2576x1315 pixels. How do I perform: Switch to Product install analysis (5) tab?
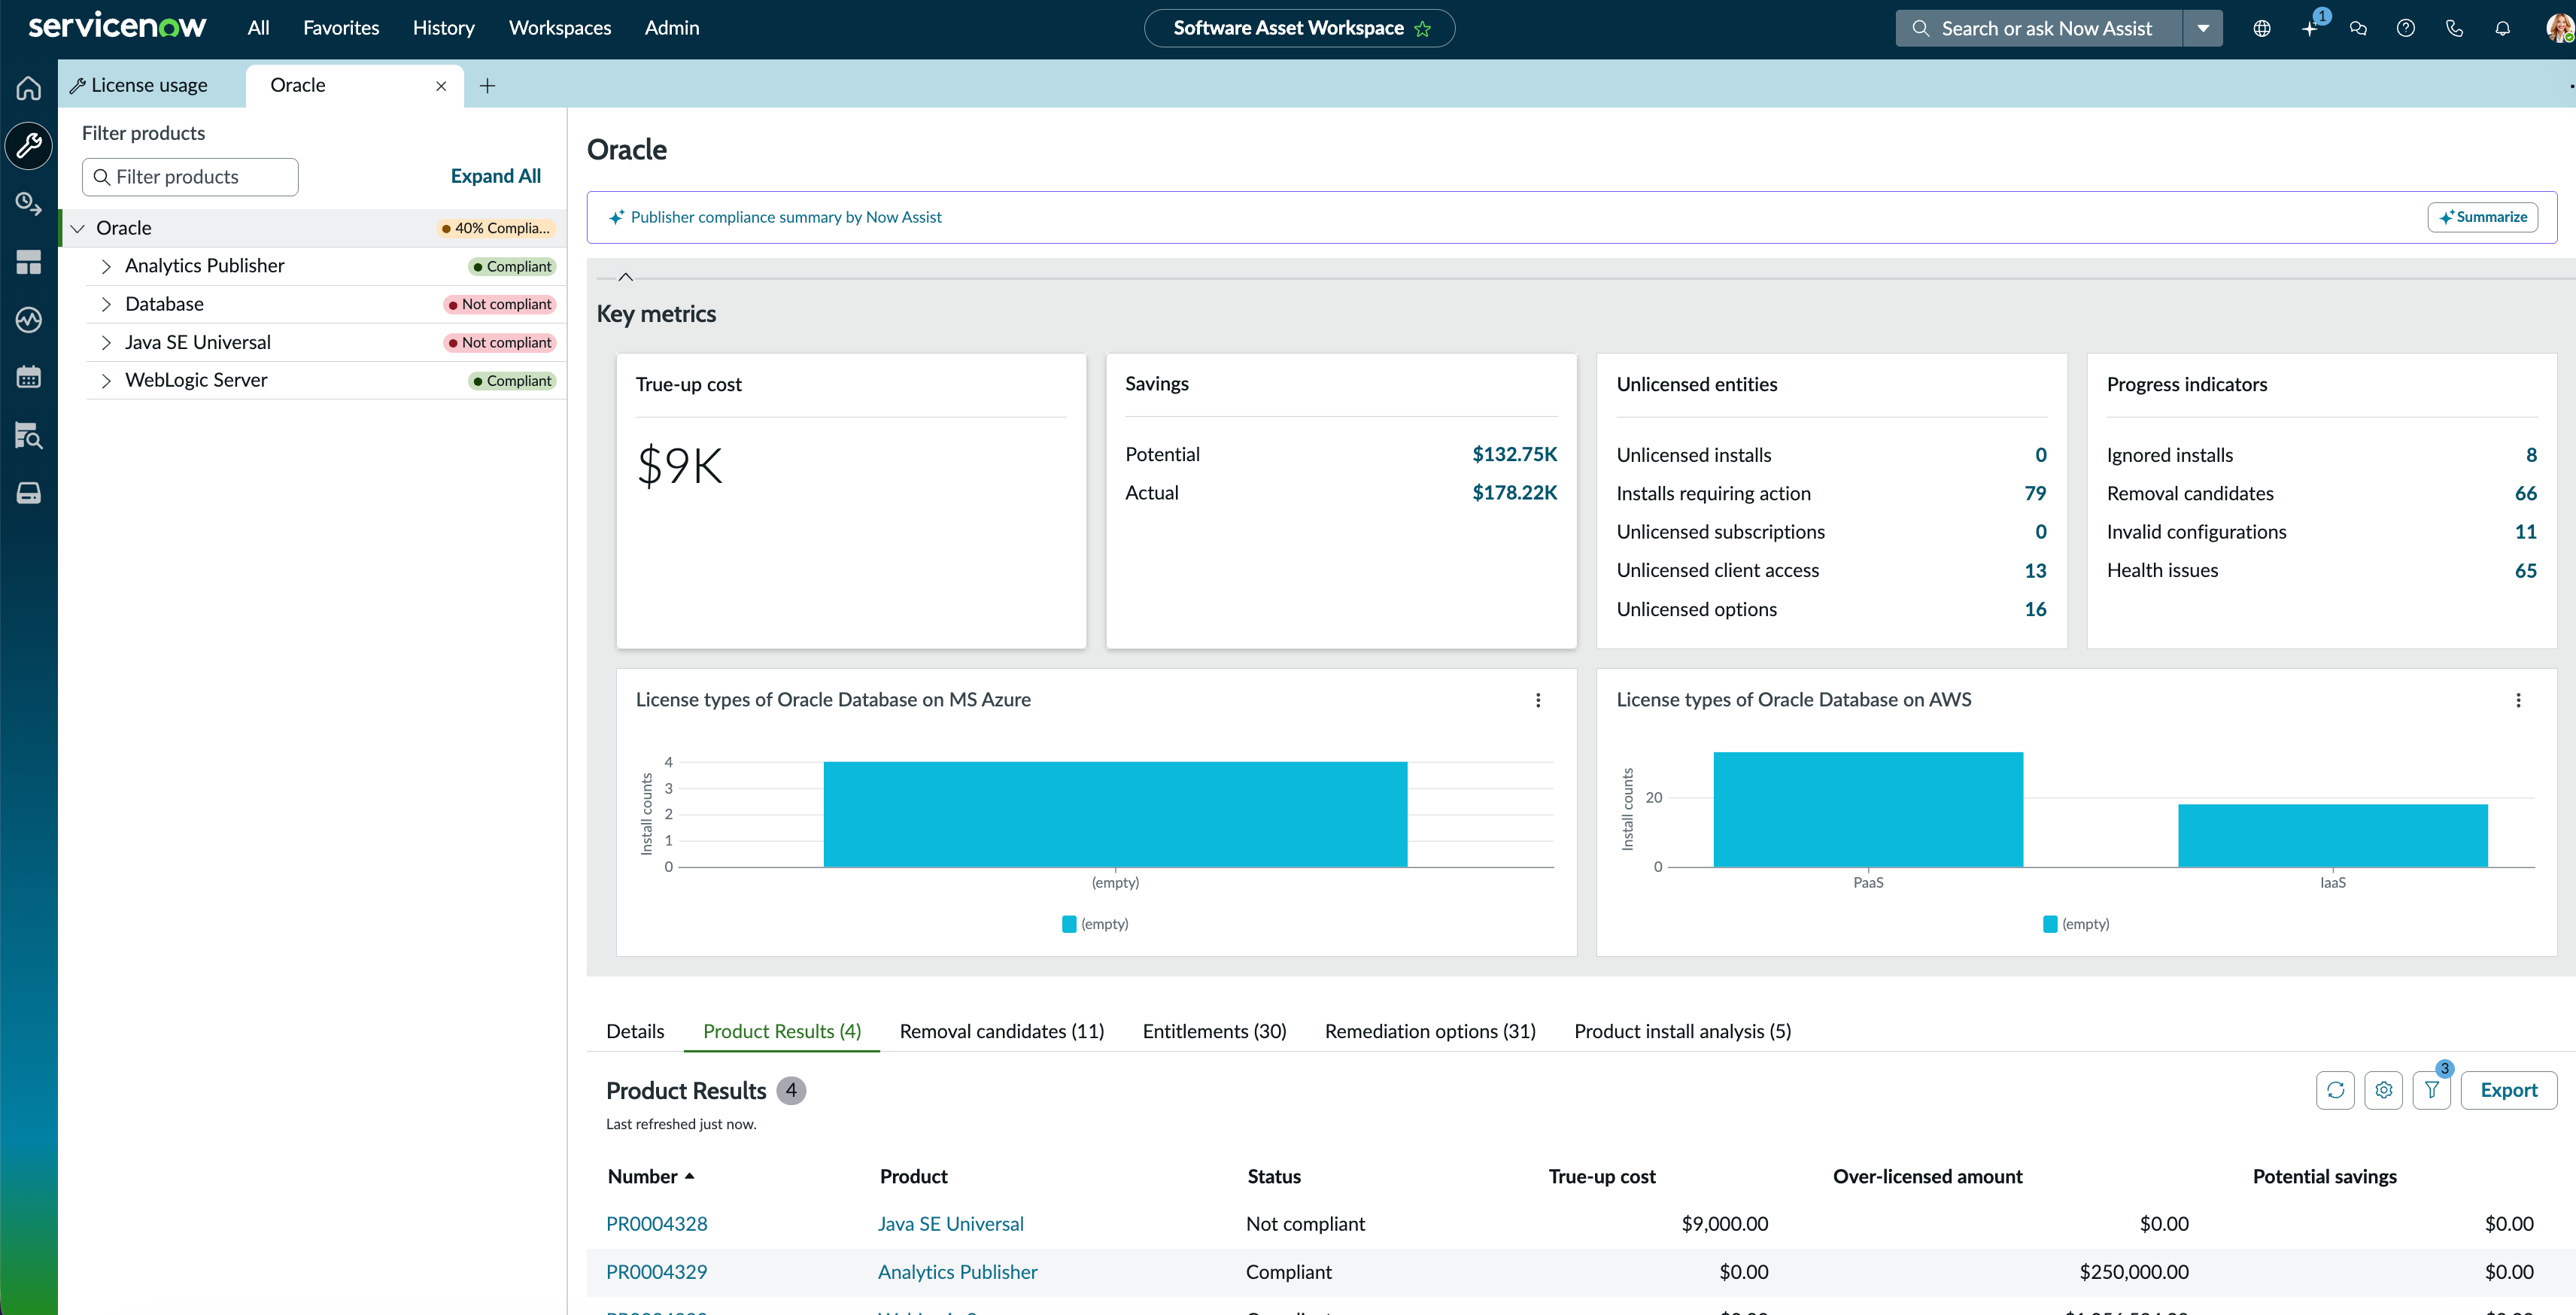point(1682,1031)
